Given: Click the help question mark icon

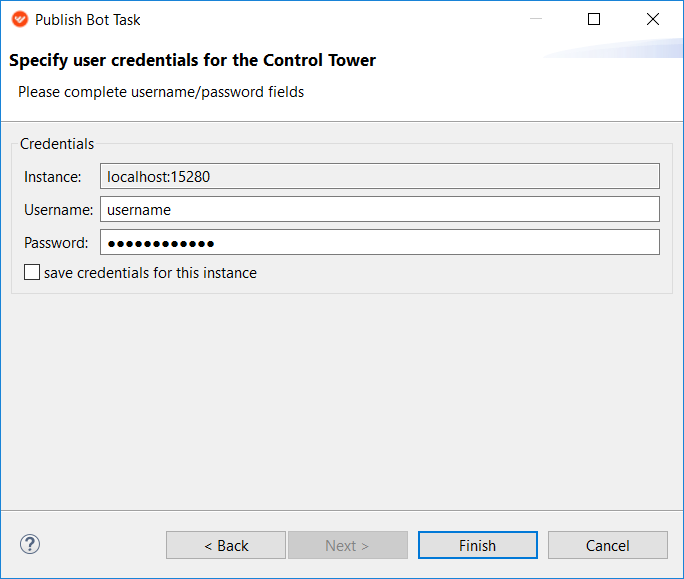Looking at the screenshot, I should (30, 544).
